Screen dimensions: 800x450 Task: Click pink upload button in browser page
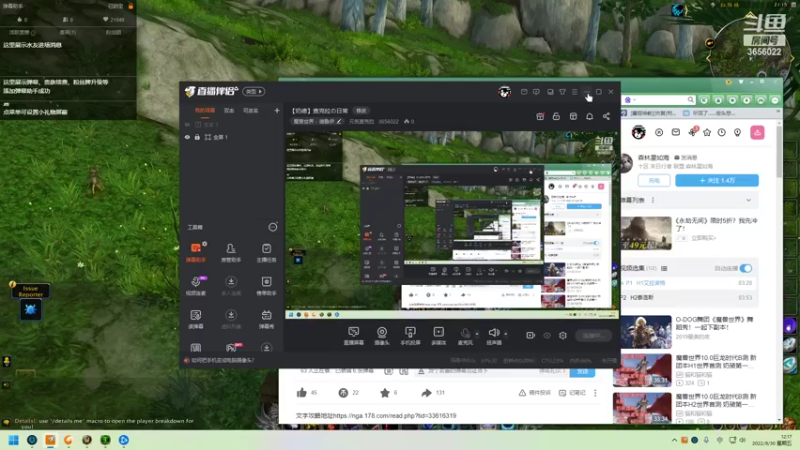click(757, 132)
